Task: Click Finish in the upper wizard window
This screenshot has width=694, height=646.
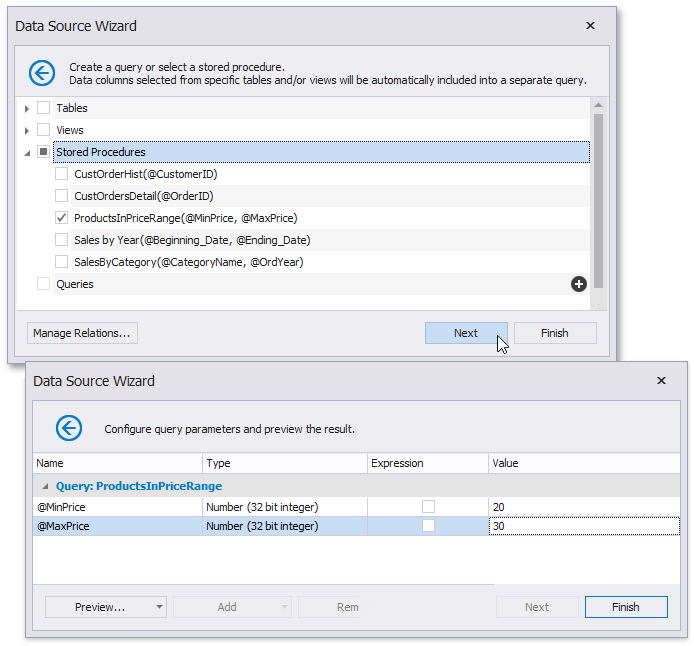Action: 555,333
